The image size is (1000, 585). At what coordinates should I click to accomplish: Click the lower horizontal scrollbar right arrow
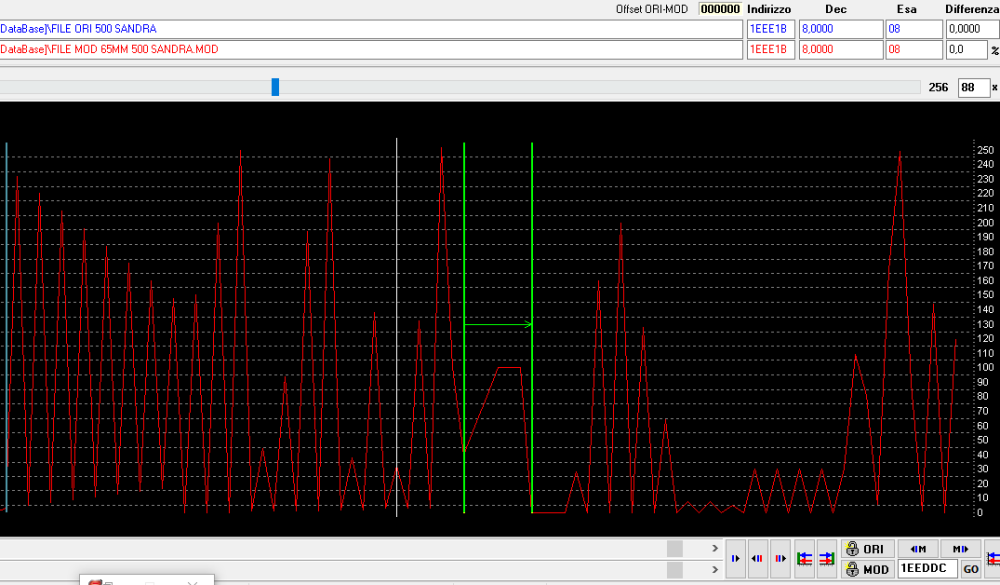(x=714, y=569)
